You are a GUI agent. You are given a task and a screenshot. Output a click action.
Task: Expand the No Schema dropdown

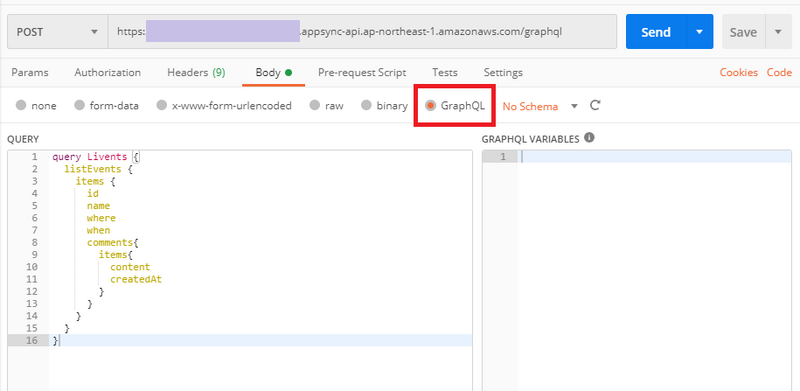[574, 106]
